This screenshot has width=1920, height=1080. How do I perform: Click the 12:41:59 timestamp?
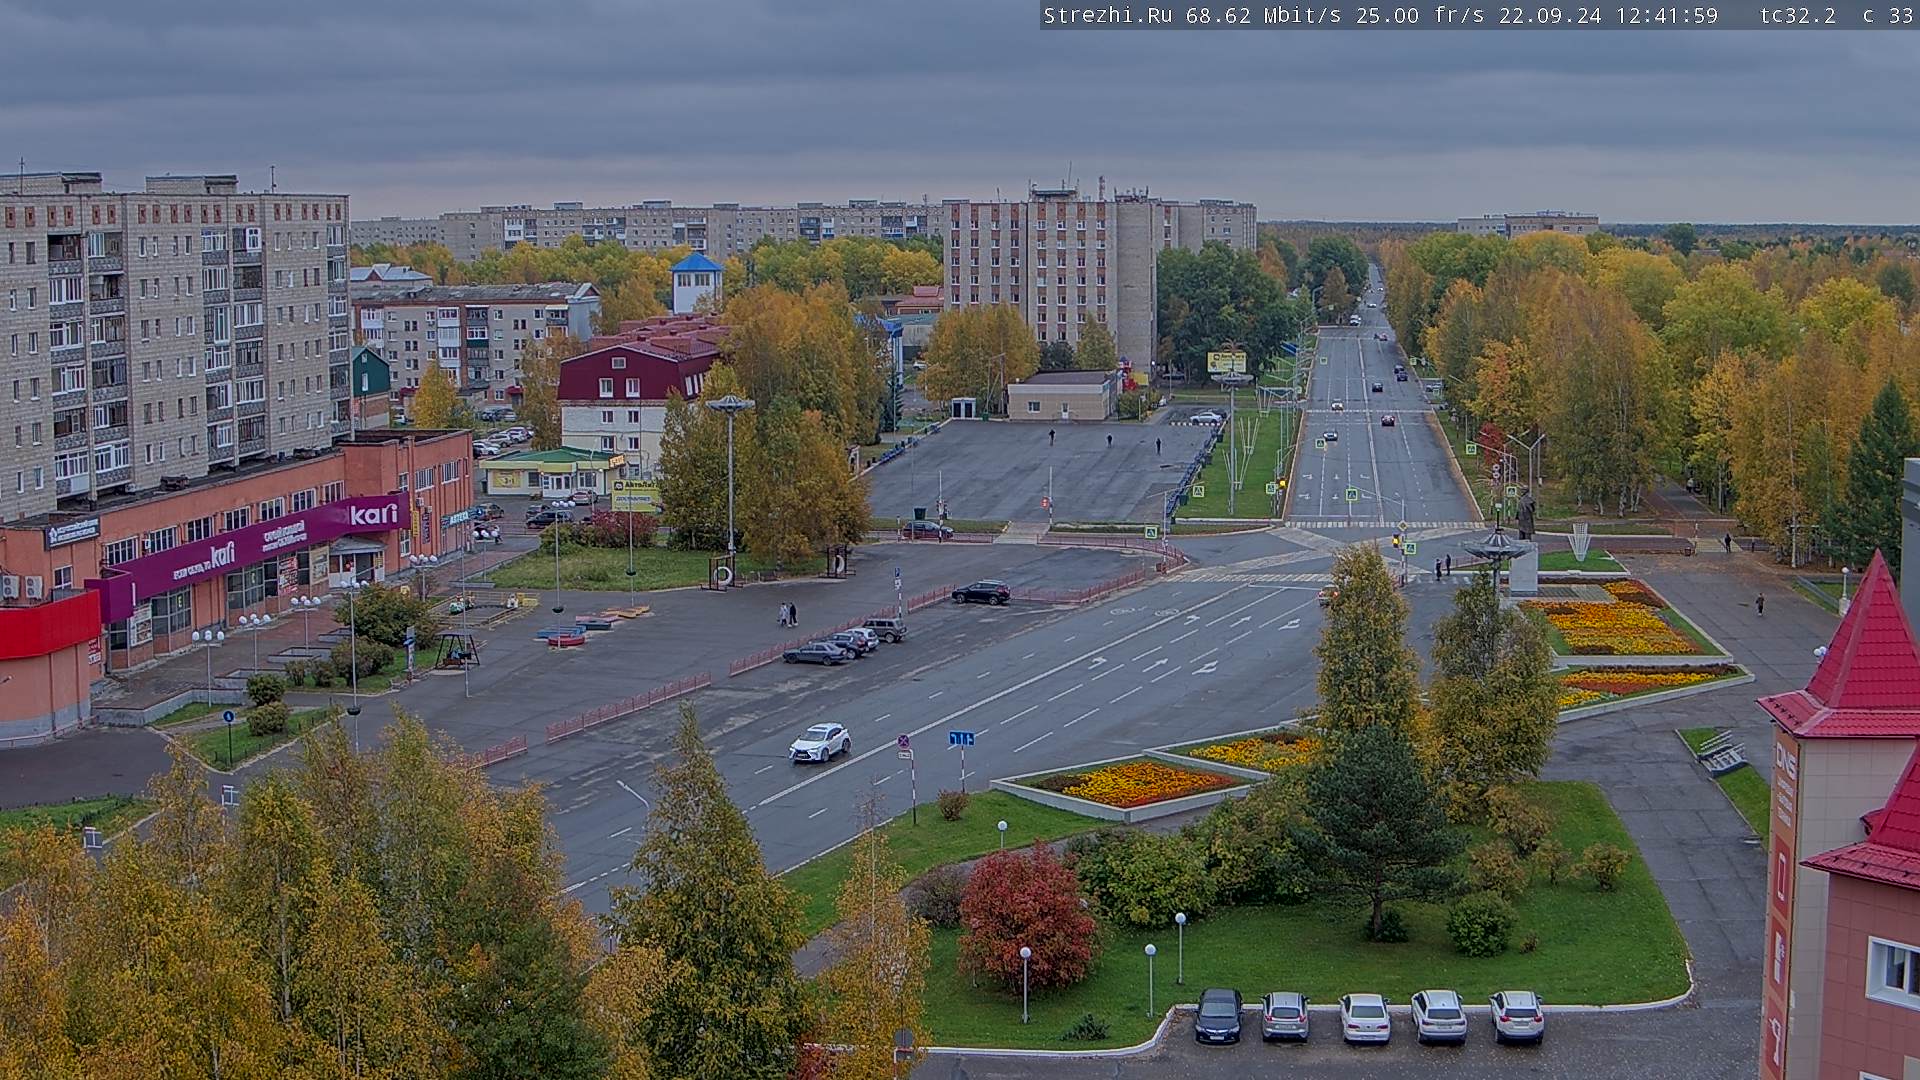pyautogui.click(x=1667, y=15)
